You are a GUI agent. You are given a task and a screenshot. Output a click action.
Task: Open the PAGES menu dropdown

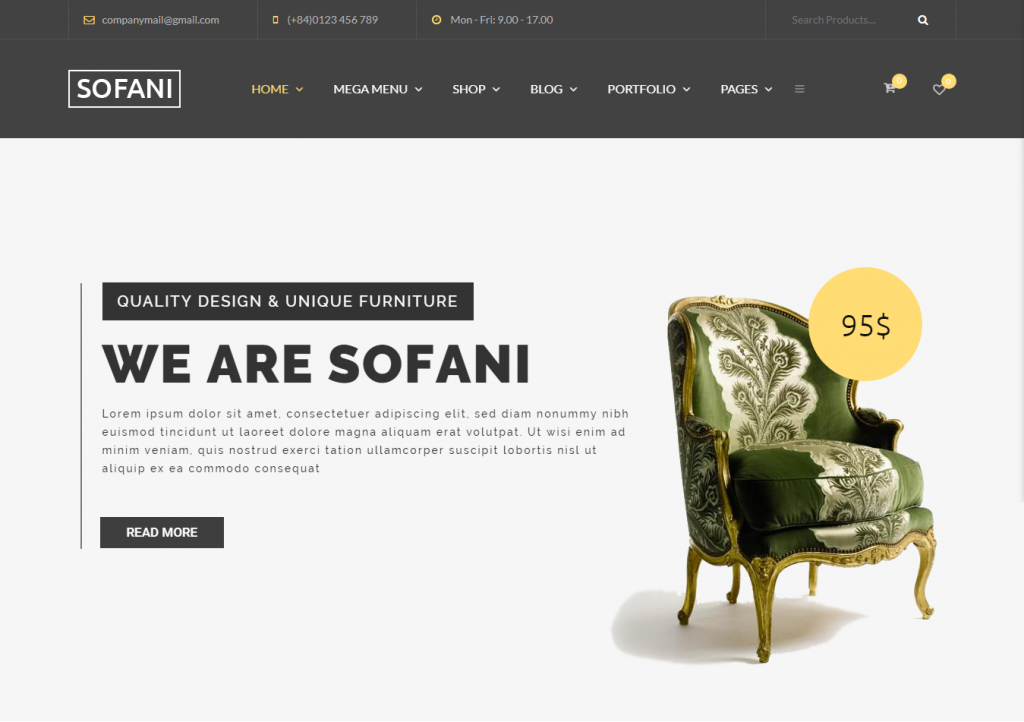click(x=746, y=89)
